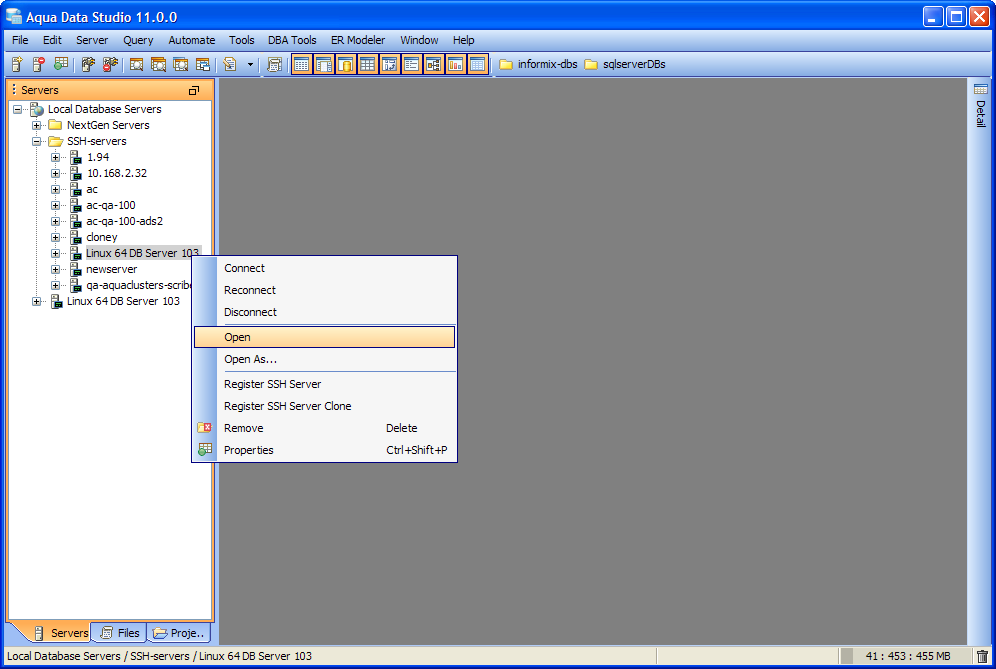Toggle the bar chart view button
This screenshot has height=669, width=996.
[x=455, y=64]
